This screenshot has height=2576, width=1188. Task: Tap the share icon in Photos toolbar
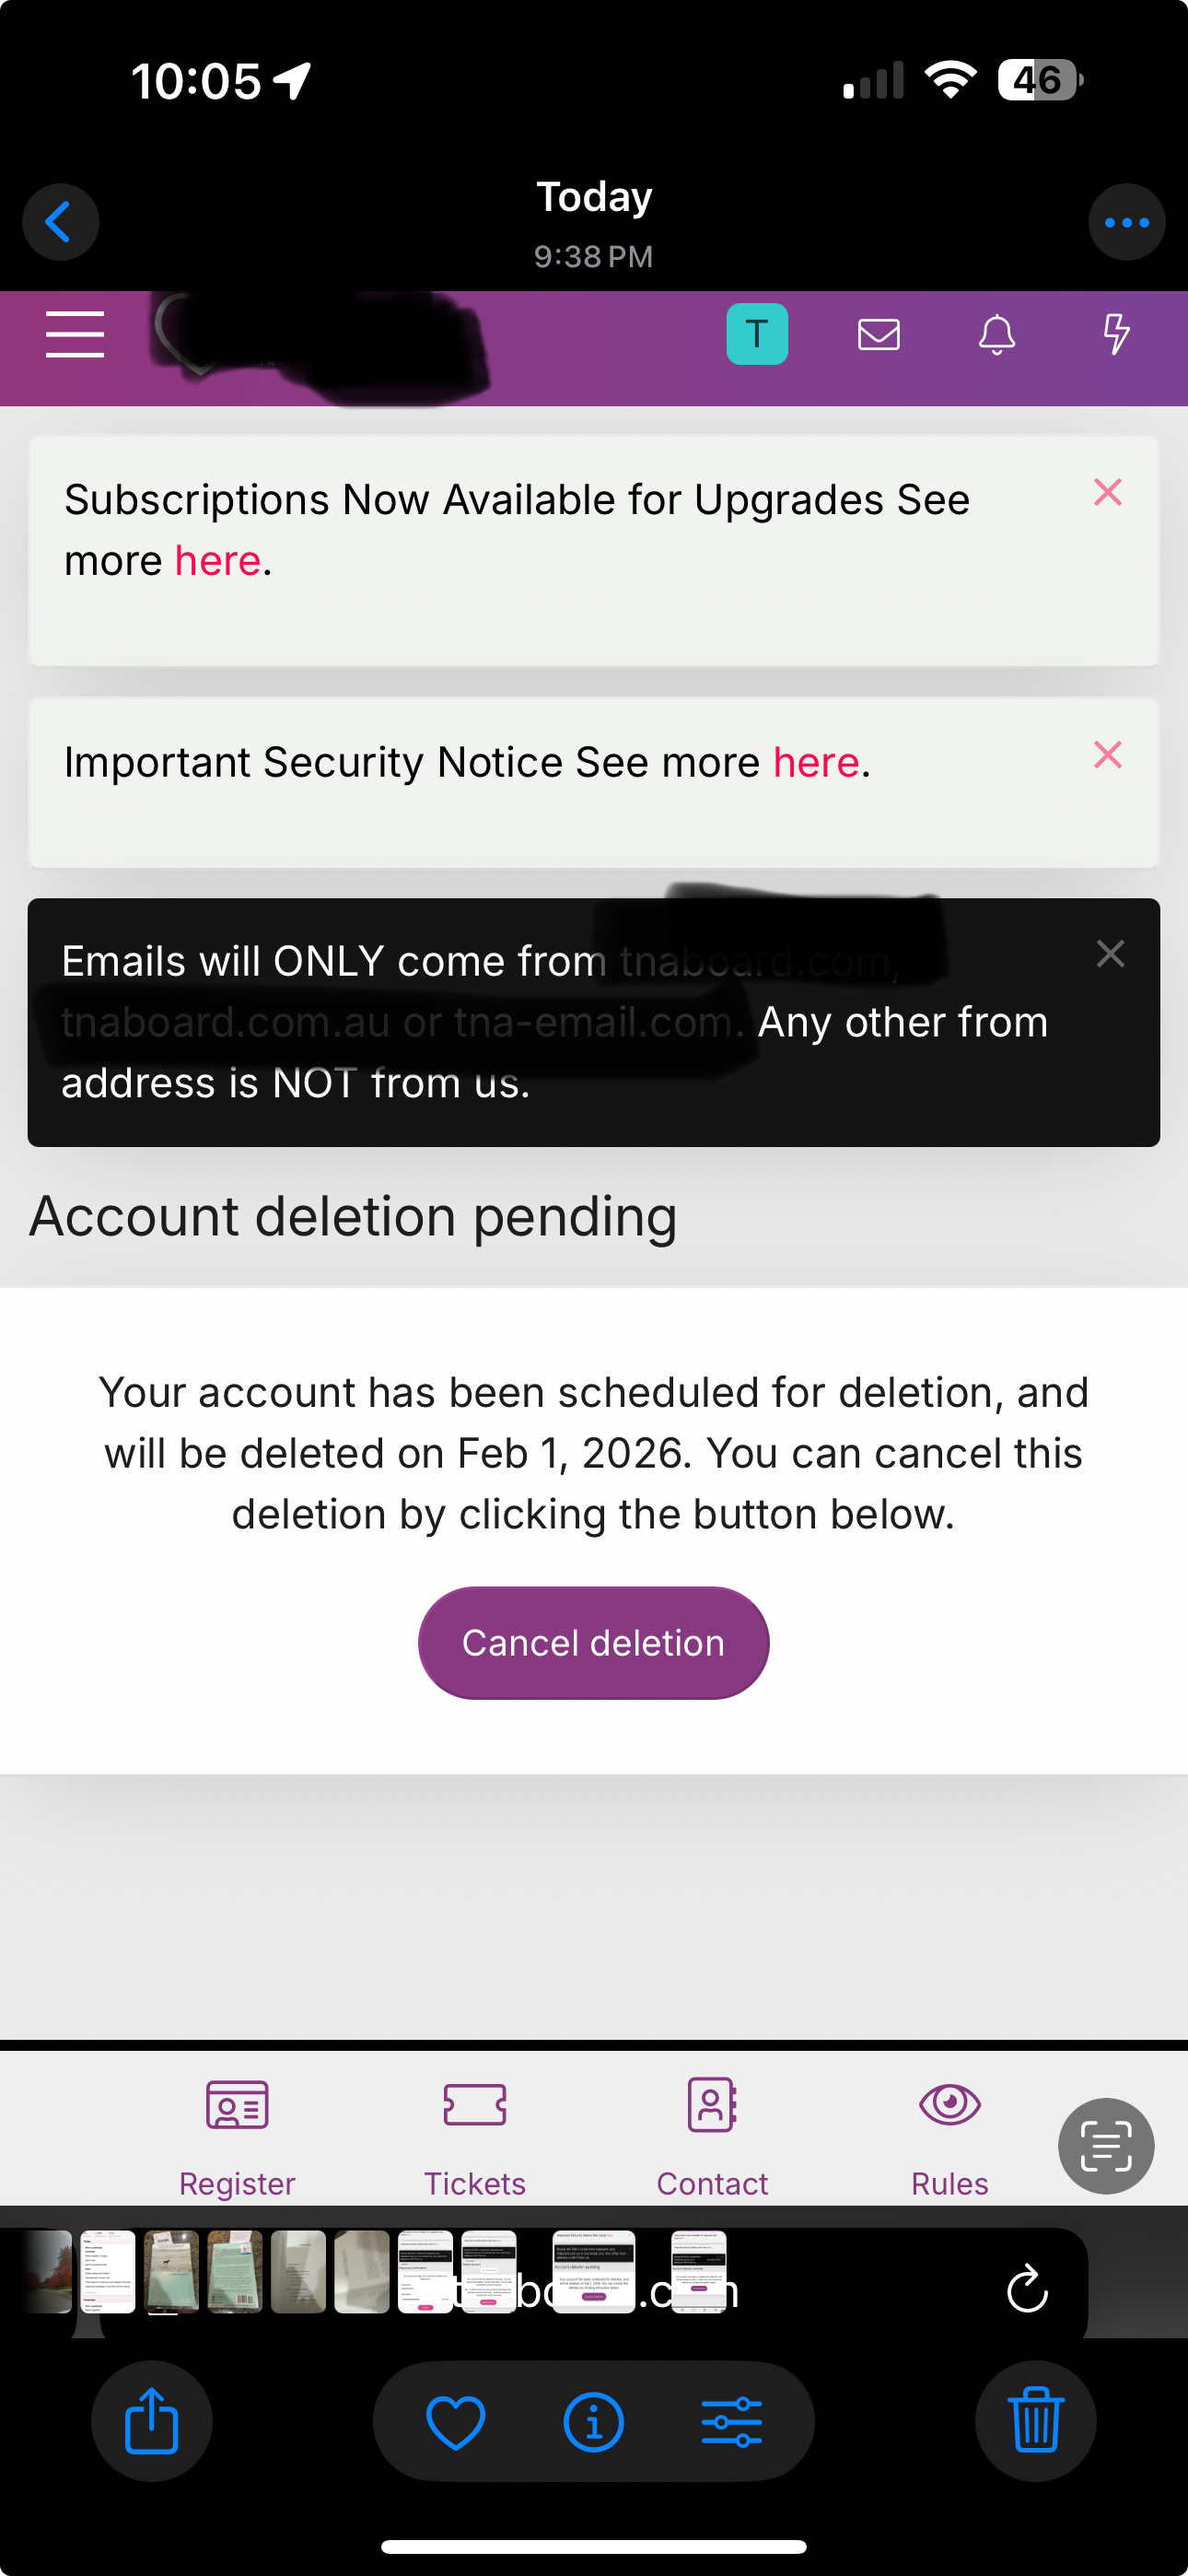click(152, 2421)
